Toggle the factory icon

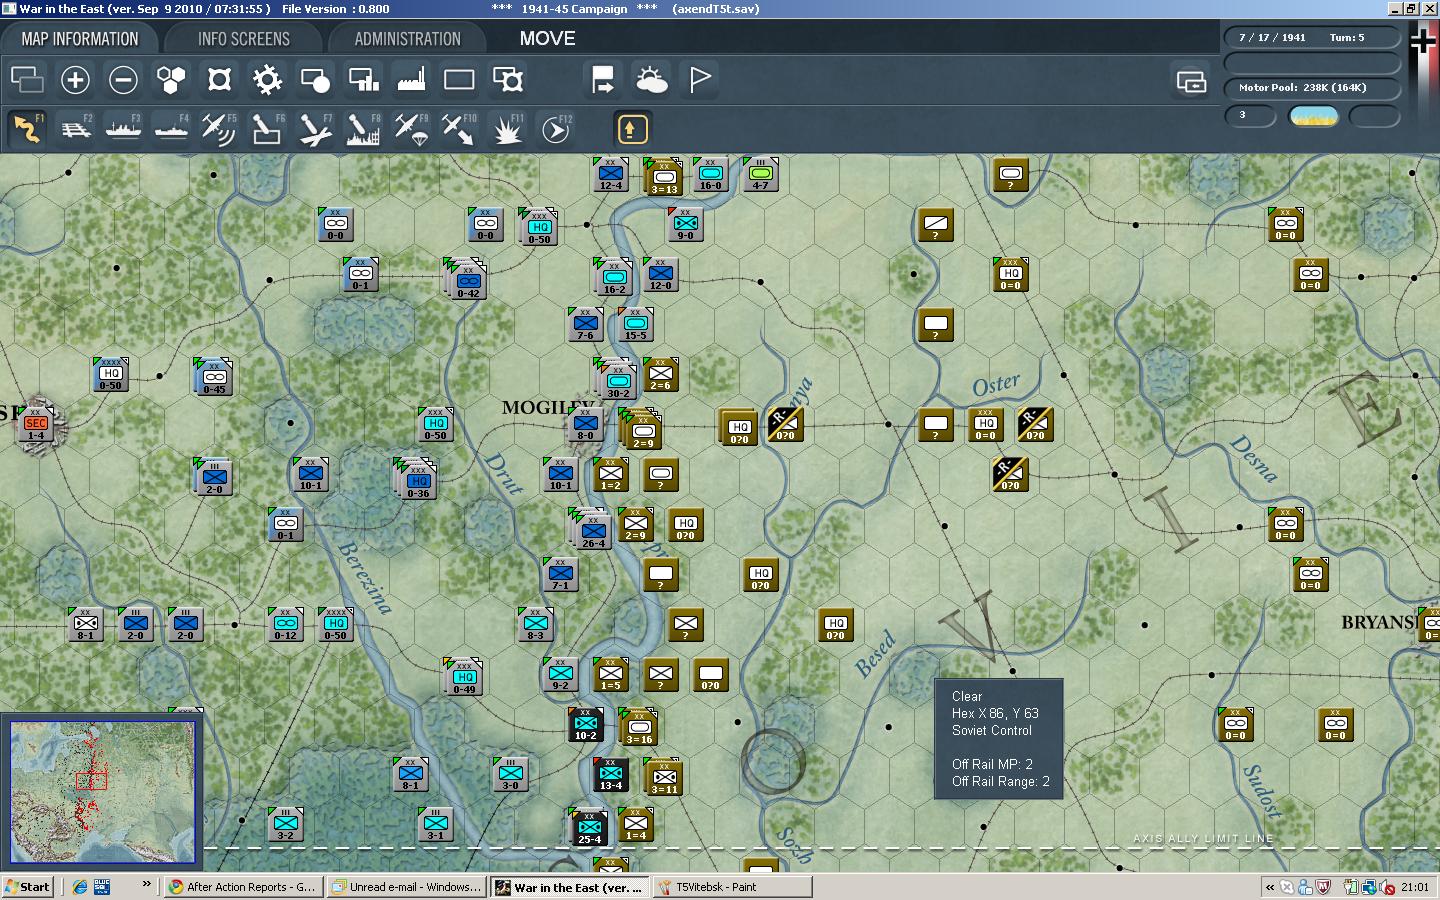tap(411, 79)
